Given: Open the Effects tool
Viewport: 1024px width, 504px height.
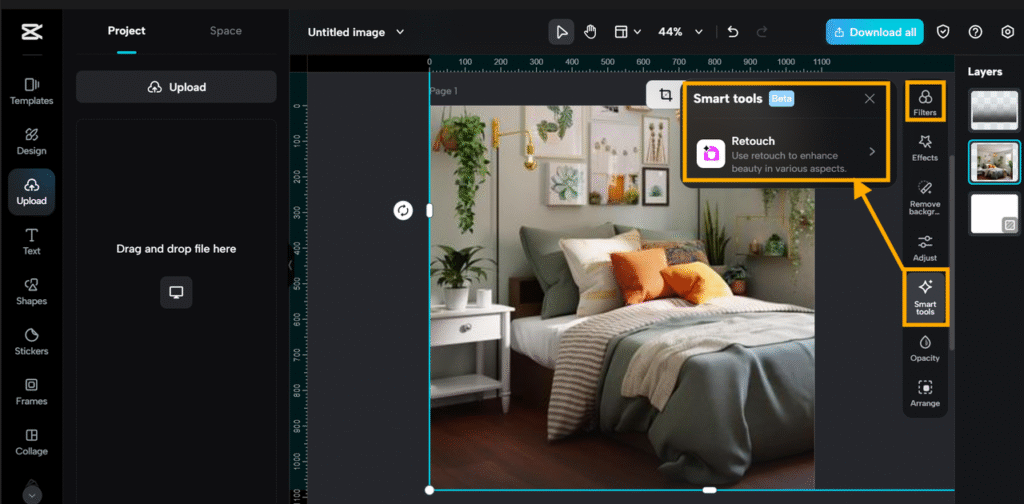Looking at the screenshot, I should pos(925,148).
